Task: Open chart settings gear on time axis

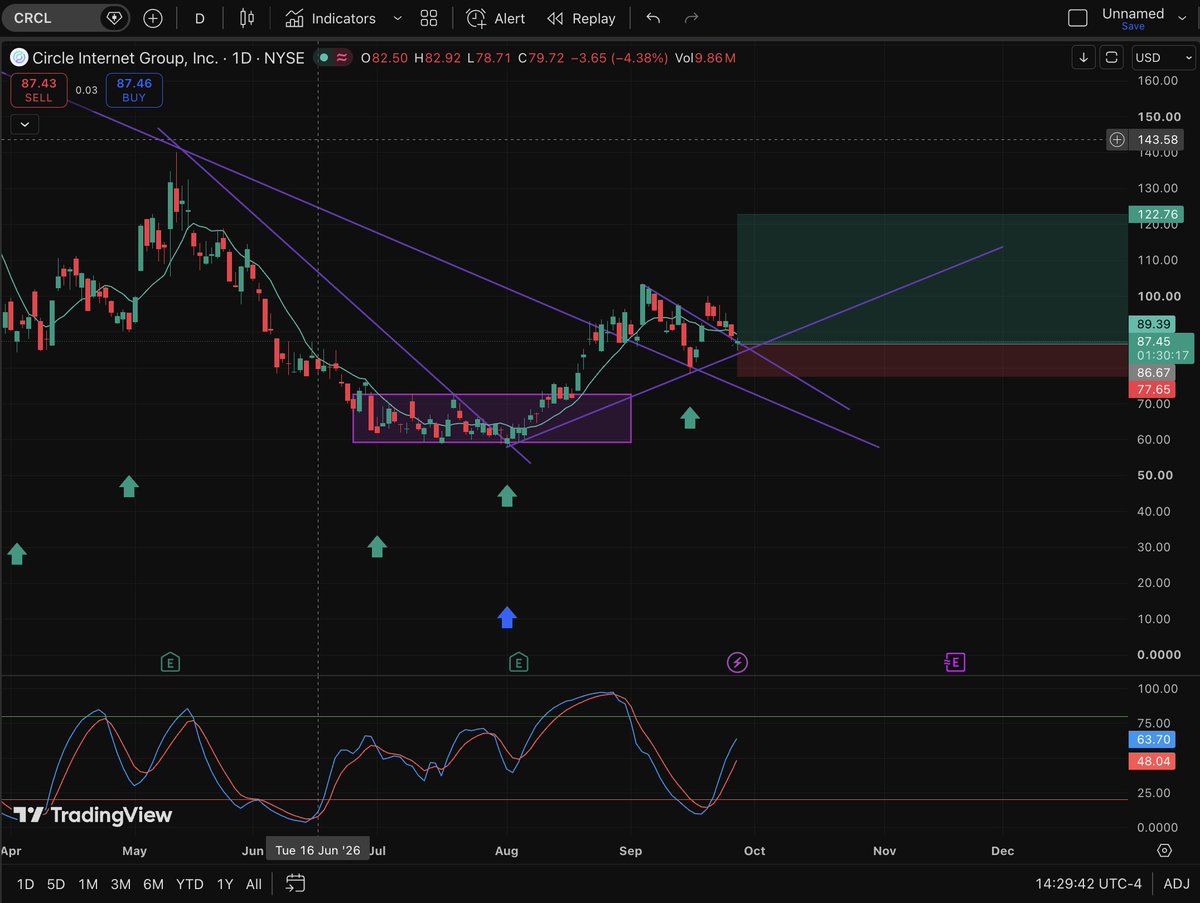Action: point(1165,850)
